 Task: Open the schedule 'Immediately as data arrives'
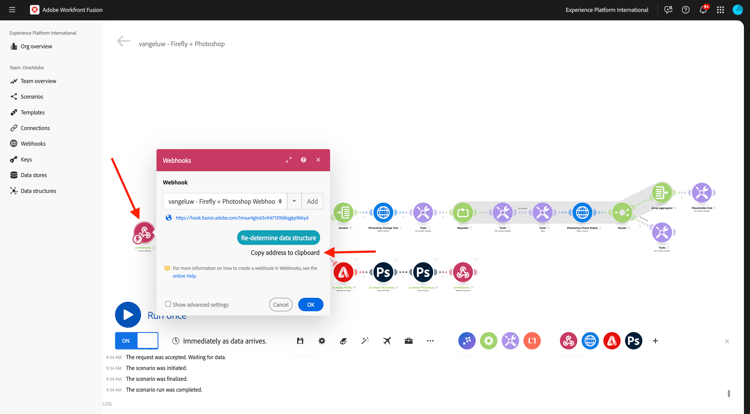219,341
